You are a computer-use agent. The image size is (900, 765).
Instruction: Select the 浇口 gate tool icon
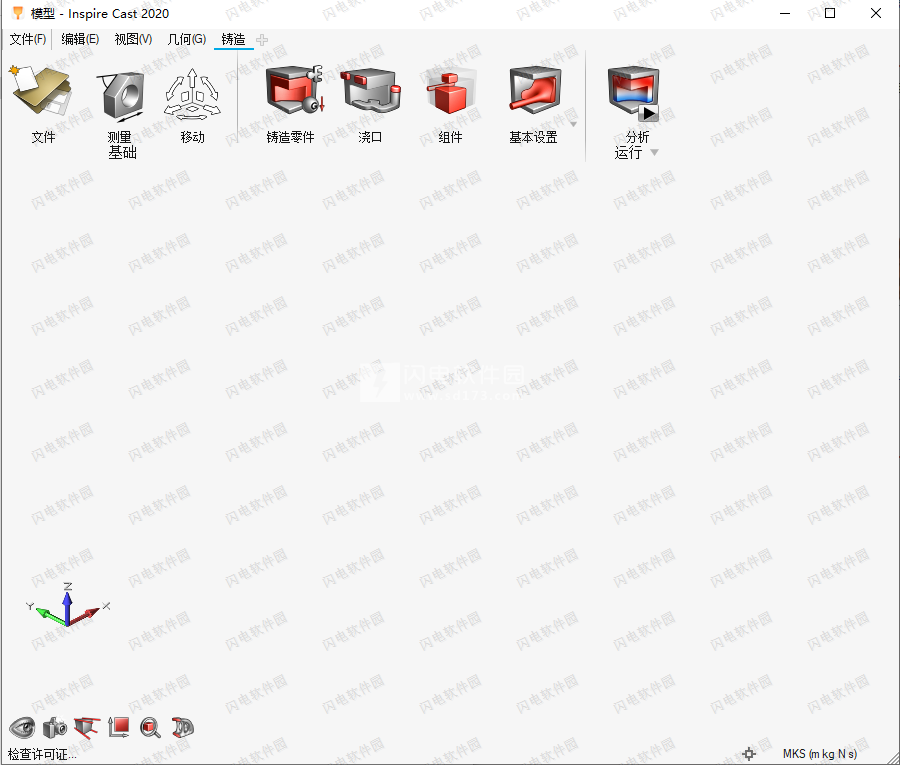370,91
